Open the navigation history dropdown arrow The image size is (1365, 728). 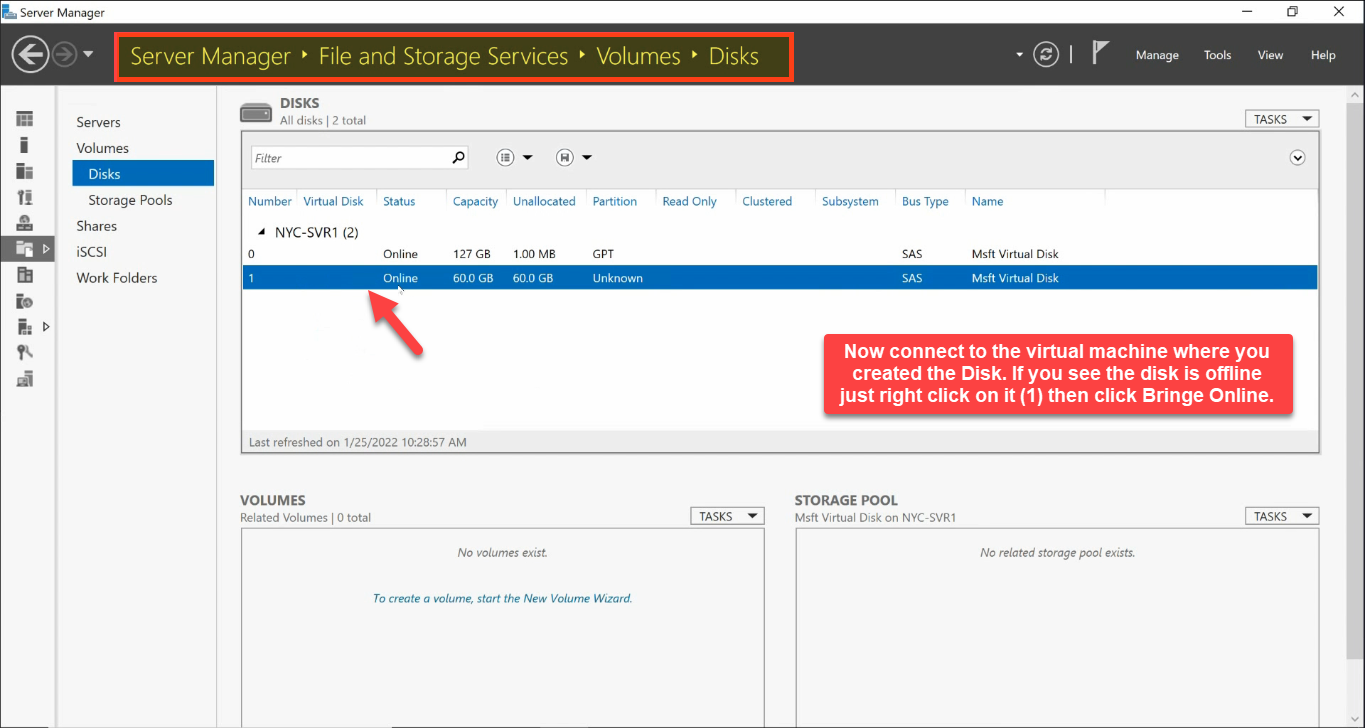click(x=88, y=54)
